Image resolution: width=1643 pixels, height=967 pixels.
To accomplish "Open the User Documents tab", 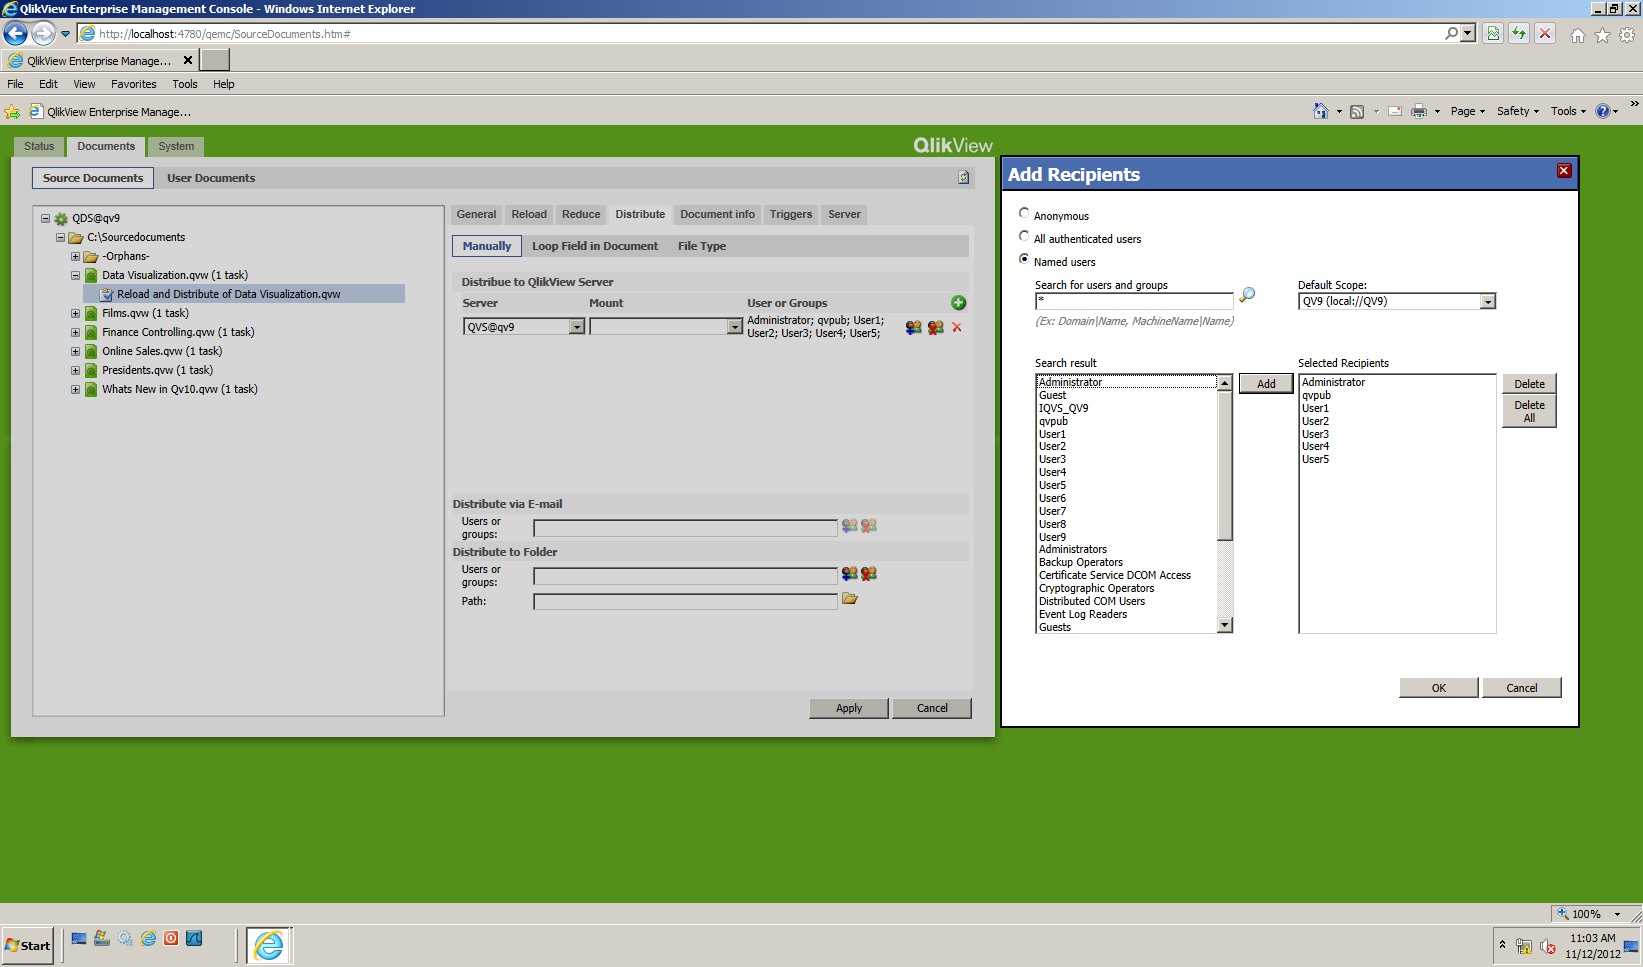I will [211, 178].
